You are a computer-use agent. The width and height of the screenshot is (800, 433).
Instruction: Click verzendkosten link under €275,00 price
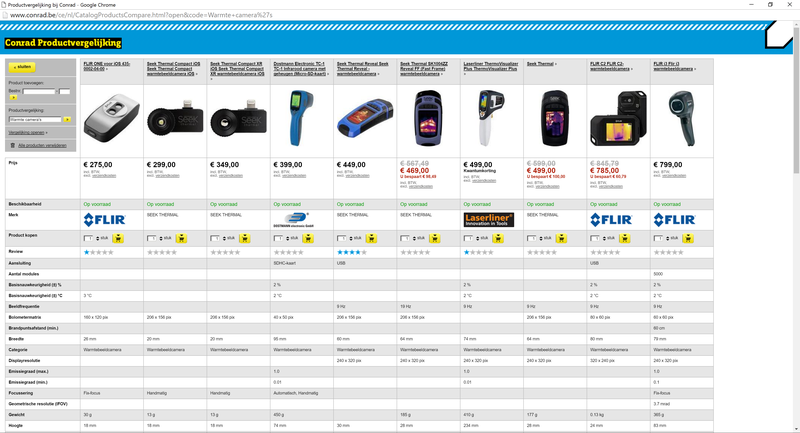[106, 176]
